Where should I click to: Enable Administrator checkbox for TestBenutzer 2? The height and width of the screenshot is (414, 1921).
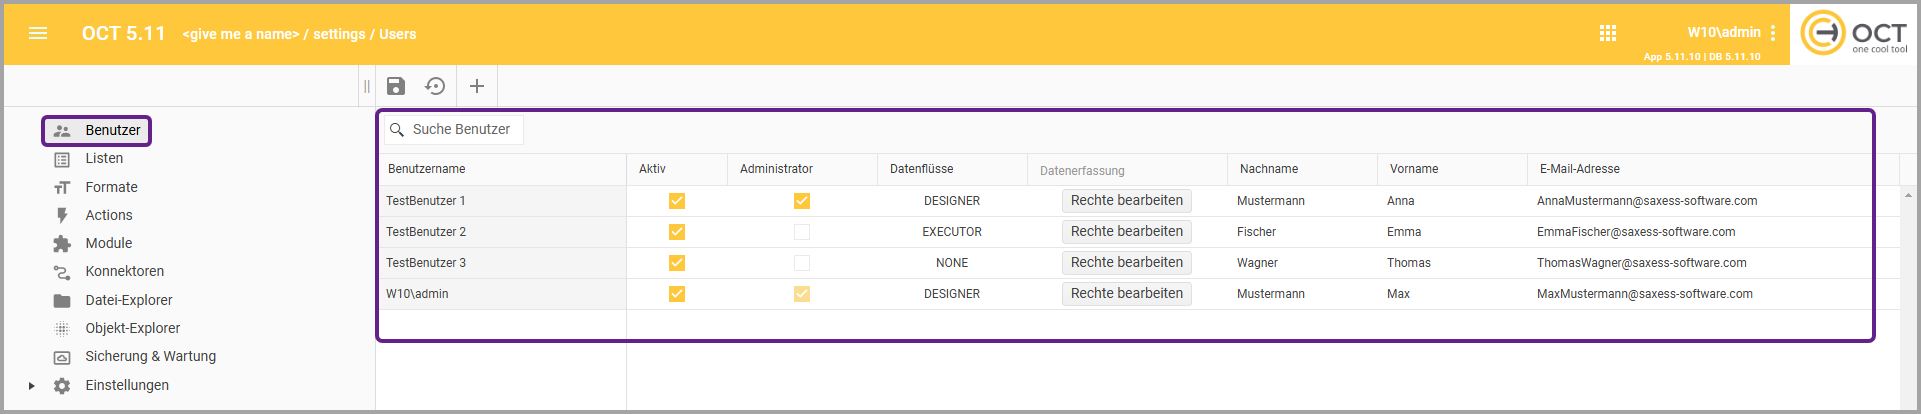point(802,232)
